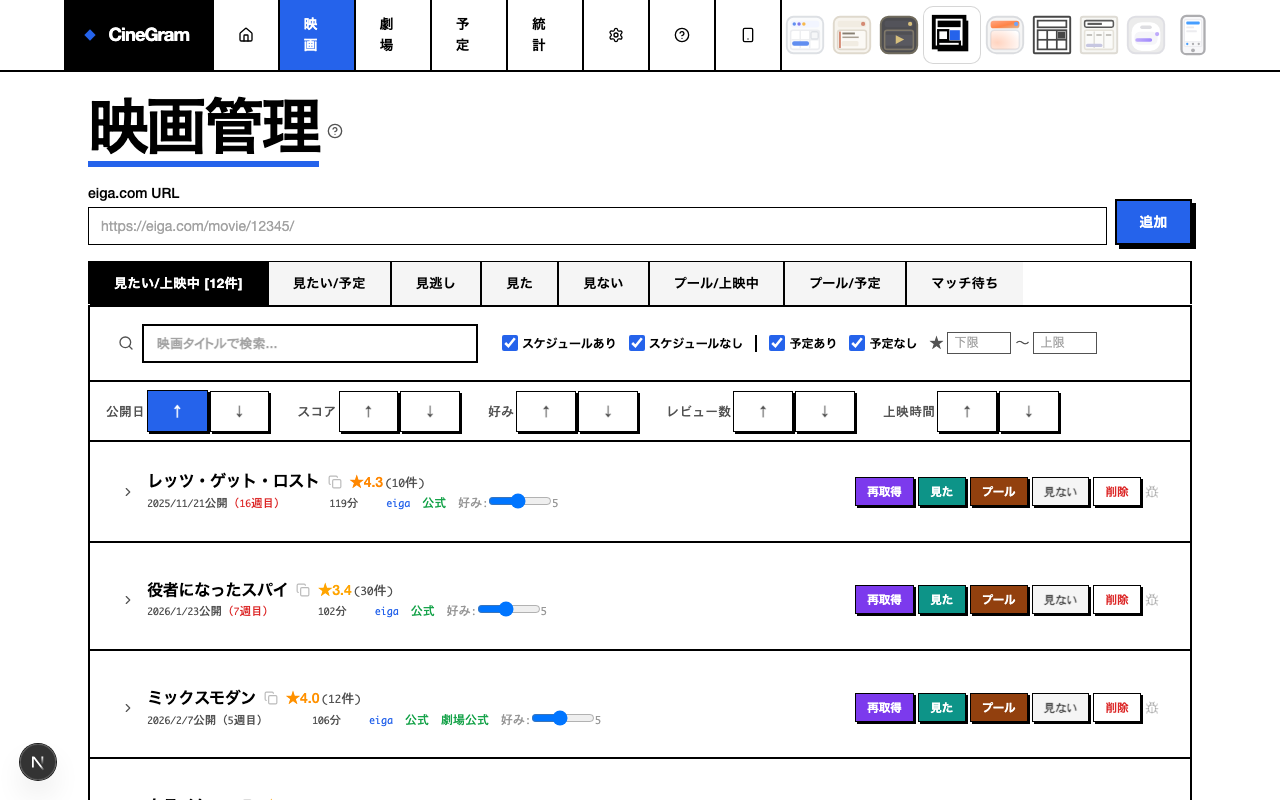
Task: Click the mobile device icon in the navigation
Action: pos(748,35)
